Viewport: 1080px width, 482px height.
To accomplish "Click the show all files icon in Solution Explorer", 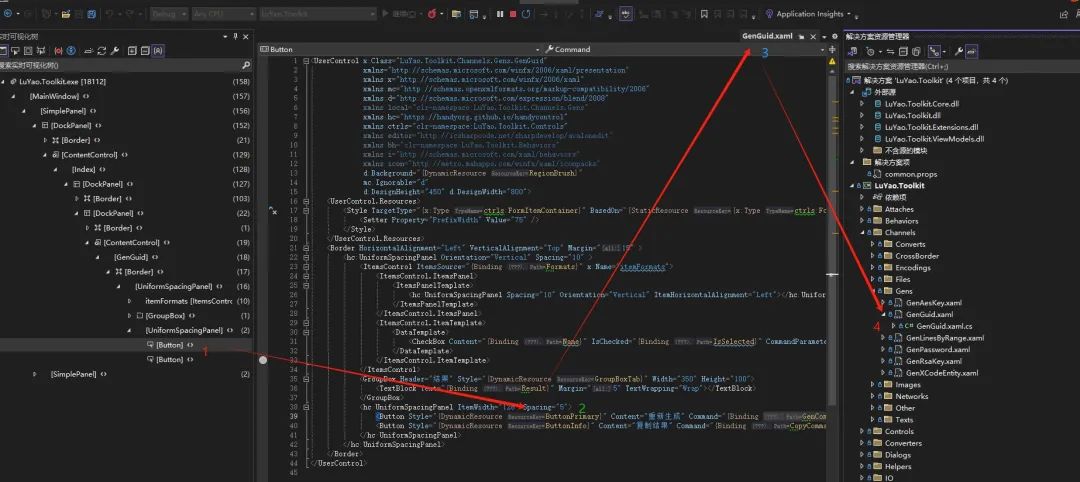I will [x=917, y=51].
